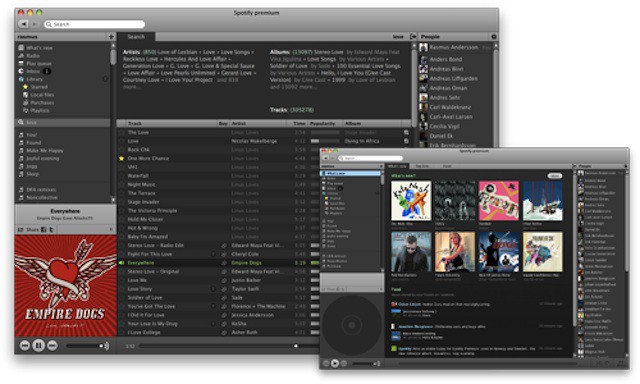The height and width of the screenshot is (384, 640).
Task: Select What's new in the small window sidebar
Action: point(351,173)
